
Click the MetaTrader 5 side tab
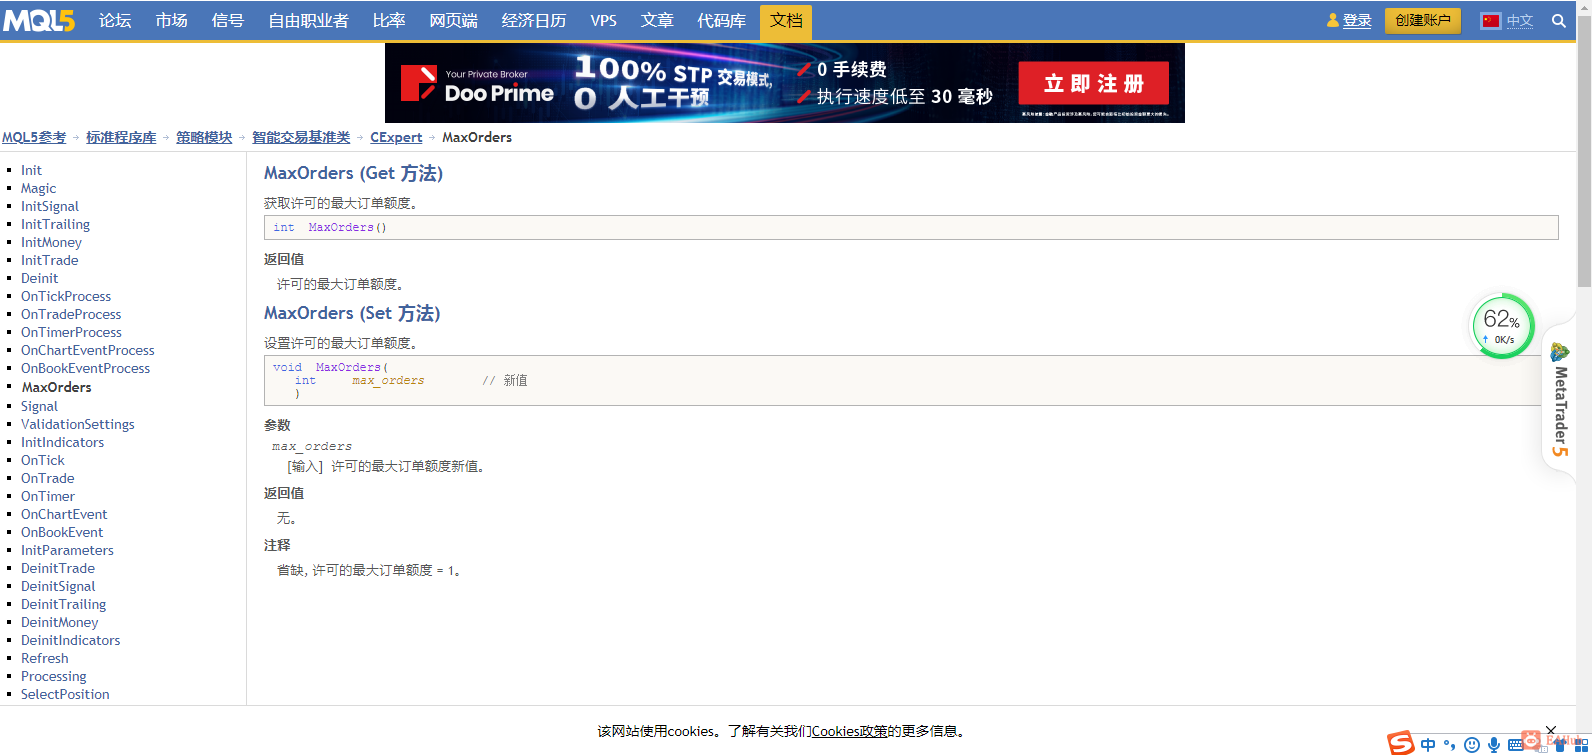[1560, 399]
